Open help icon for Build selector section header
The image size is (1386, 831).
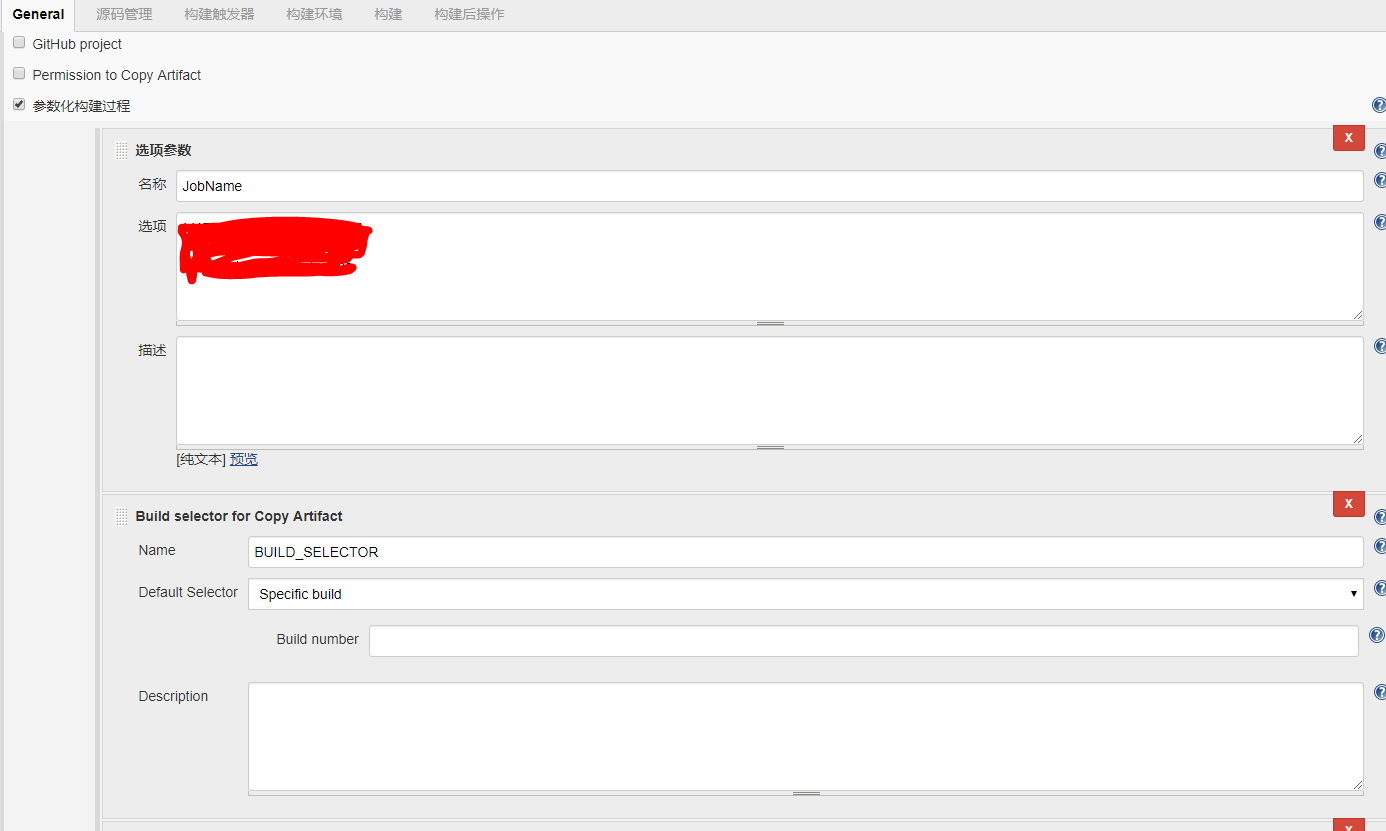tap(1380, 517)
